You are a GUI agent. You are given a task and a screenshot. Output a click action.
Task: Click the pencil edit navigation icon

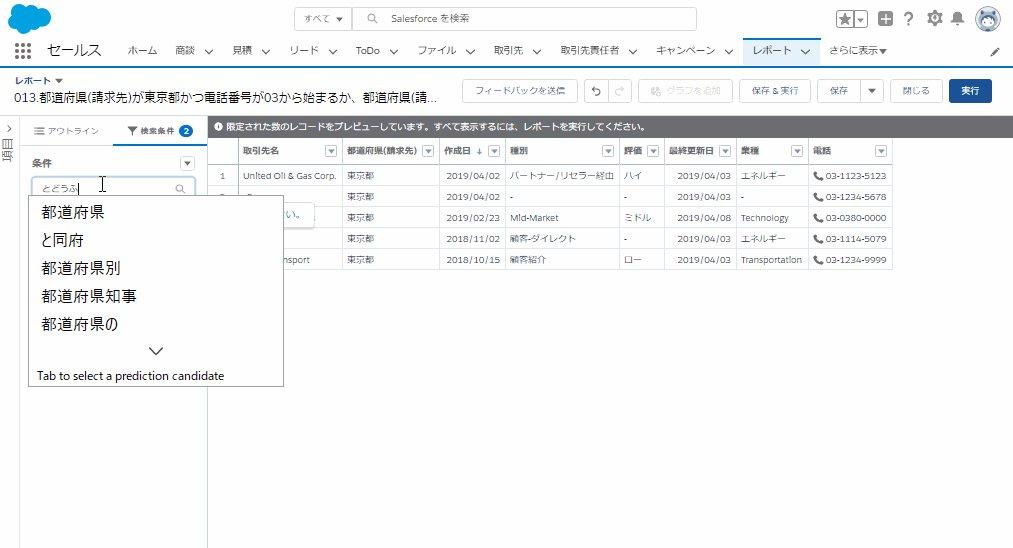995,52
